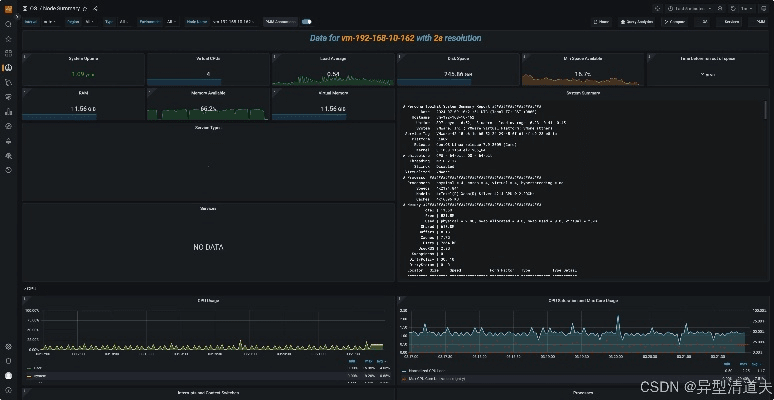Click the Grafana logo in the sidebar
The height and width of the screenshot is (400, 774).
[x=8, y=7]
